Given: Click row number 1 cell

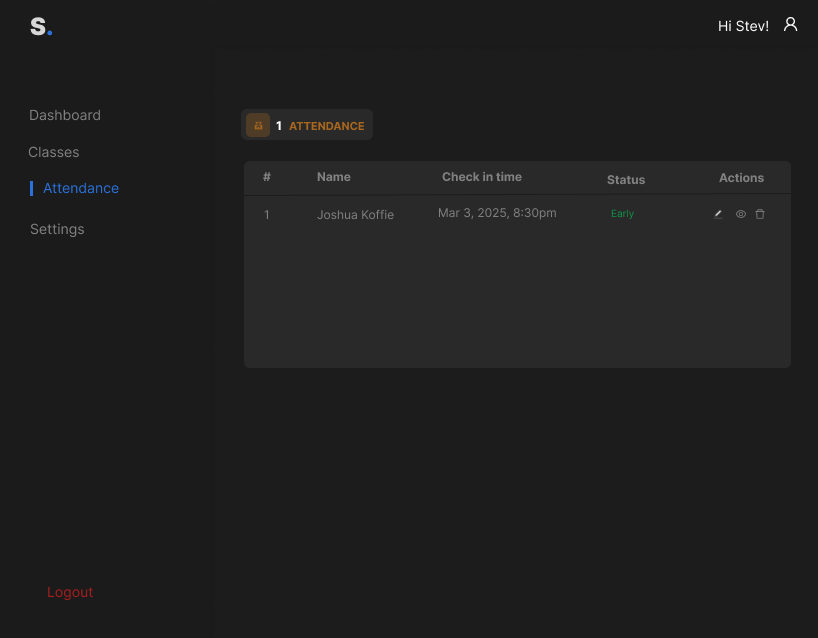Looking at the screenshot, I should tap(267, 214).
